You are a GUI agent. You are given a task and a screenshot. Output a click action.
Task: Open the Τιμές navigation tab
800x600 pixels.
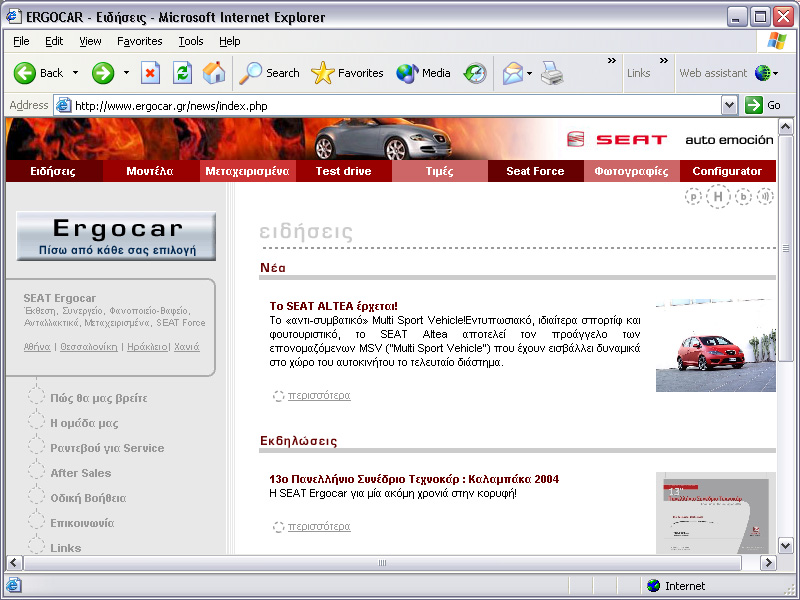440,171
